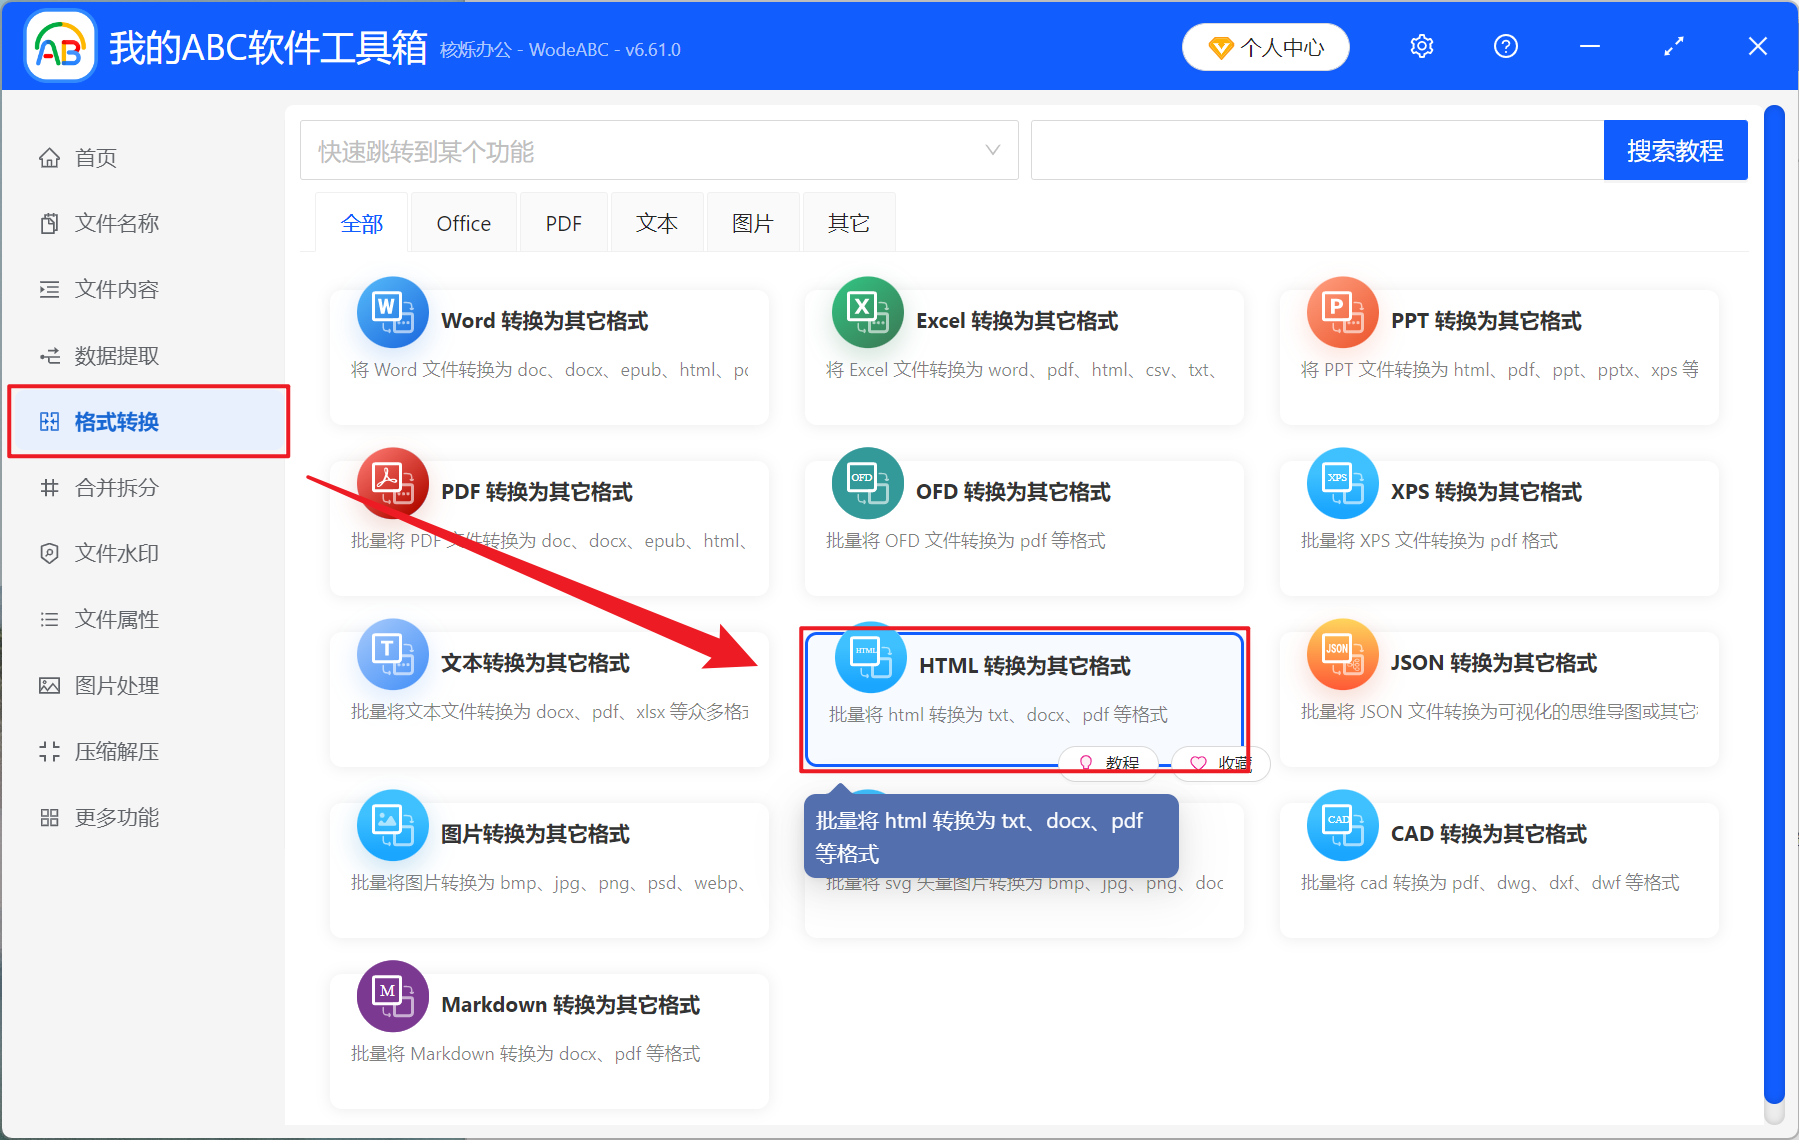Open the PPT conversion icon

click(1342, 312)
